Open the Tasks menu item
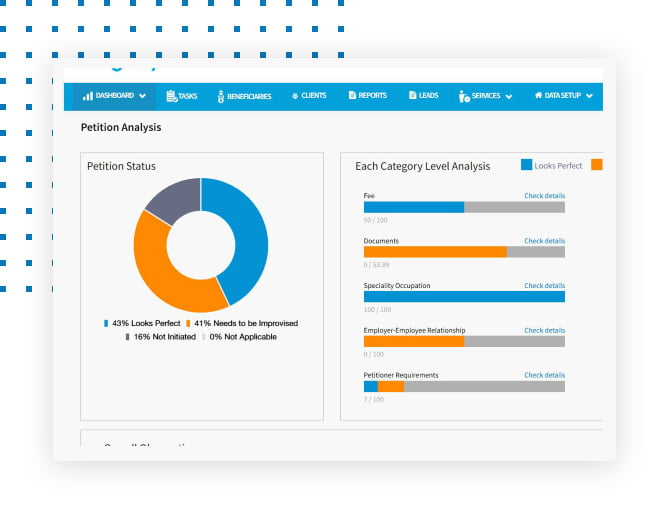660x508 pixels. 188,96
